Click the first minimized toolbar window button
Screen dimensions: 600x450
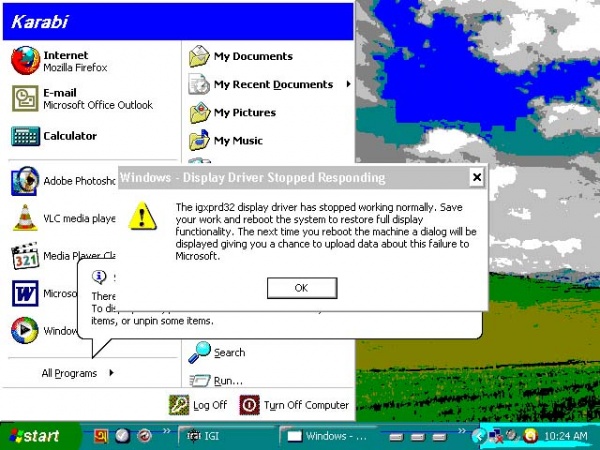point(396,437)
